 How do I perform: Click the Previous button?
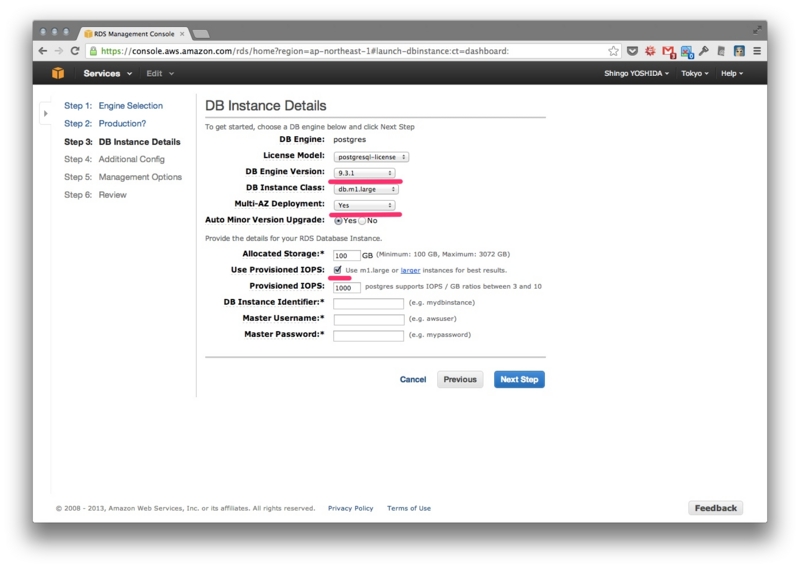pyautogui.click(x=460, y=379)
